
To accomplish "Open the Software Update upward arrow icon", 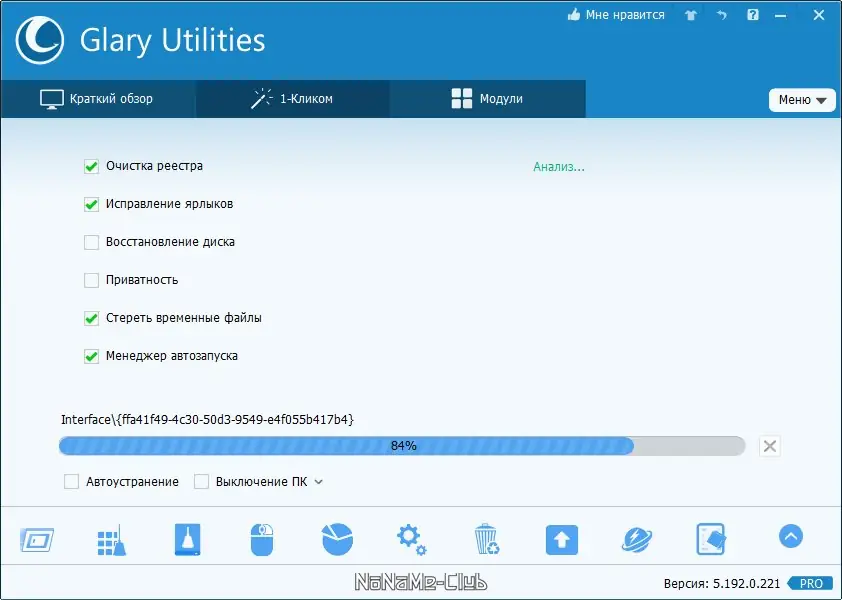I will click(562, 540).
